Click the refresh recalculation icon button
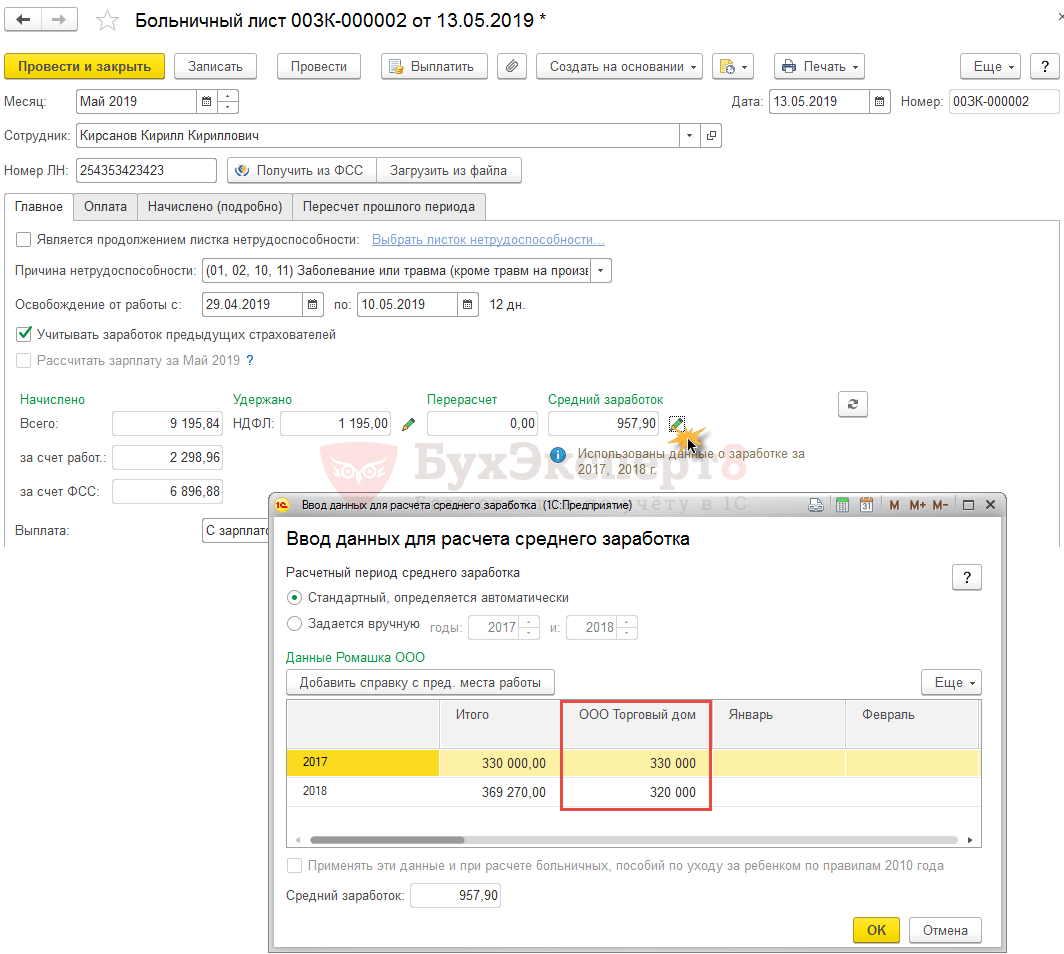 (853, 404)
